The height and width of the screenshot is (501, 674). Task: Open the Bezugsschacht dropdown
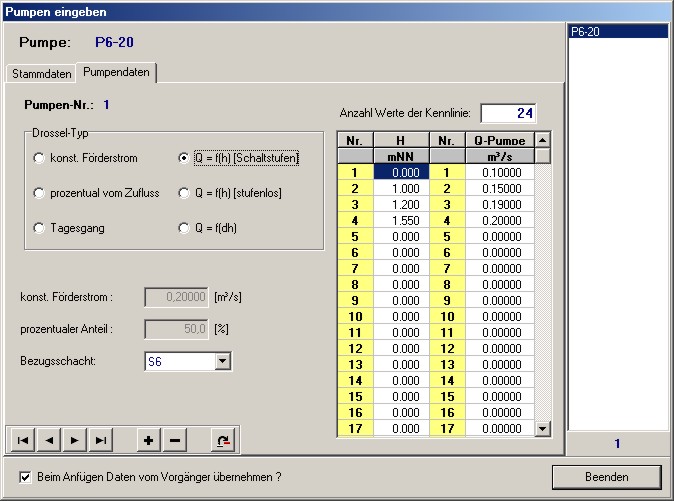click(223, 361)
